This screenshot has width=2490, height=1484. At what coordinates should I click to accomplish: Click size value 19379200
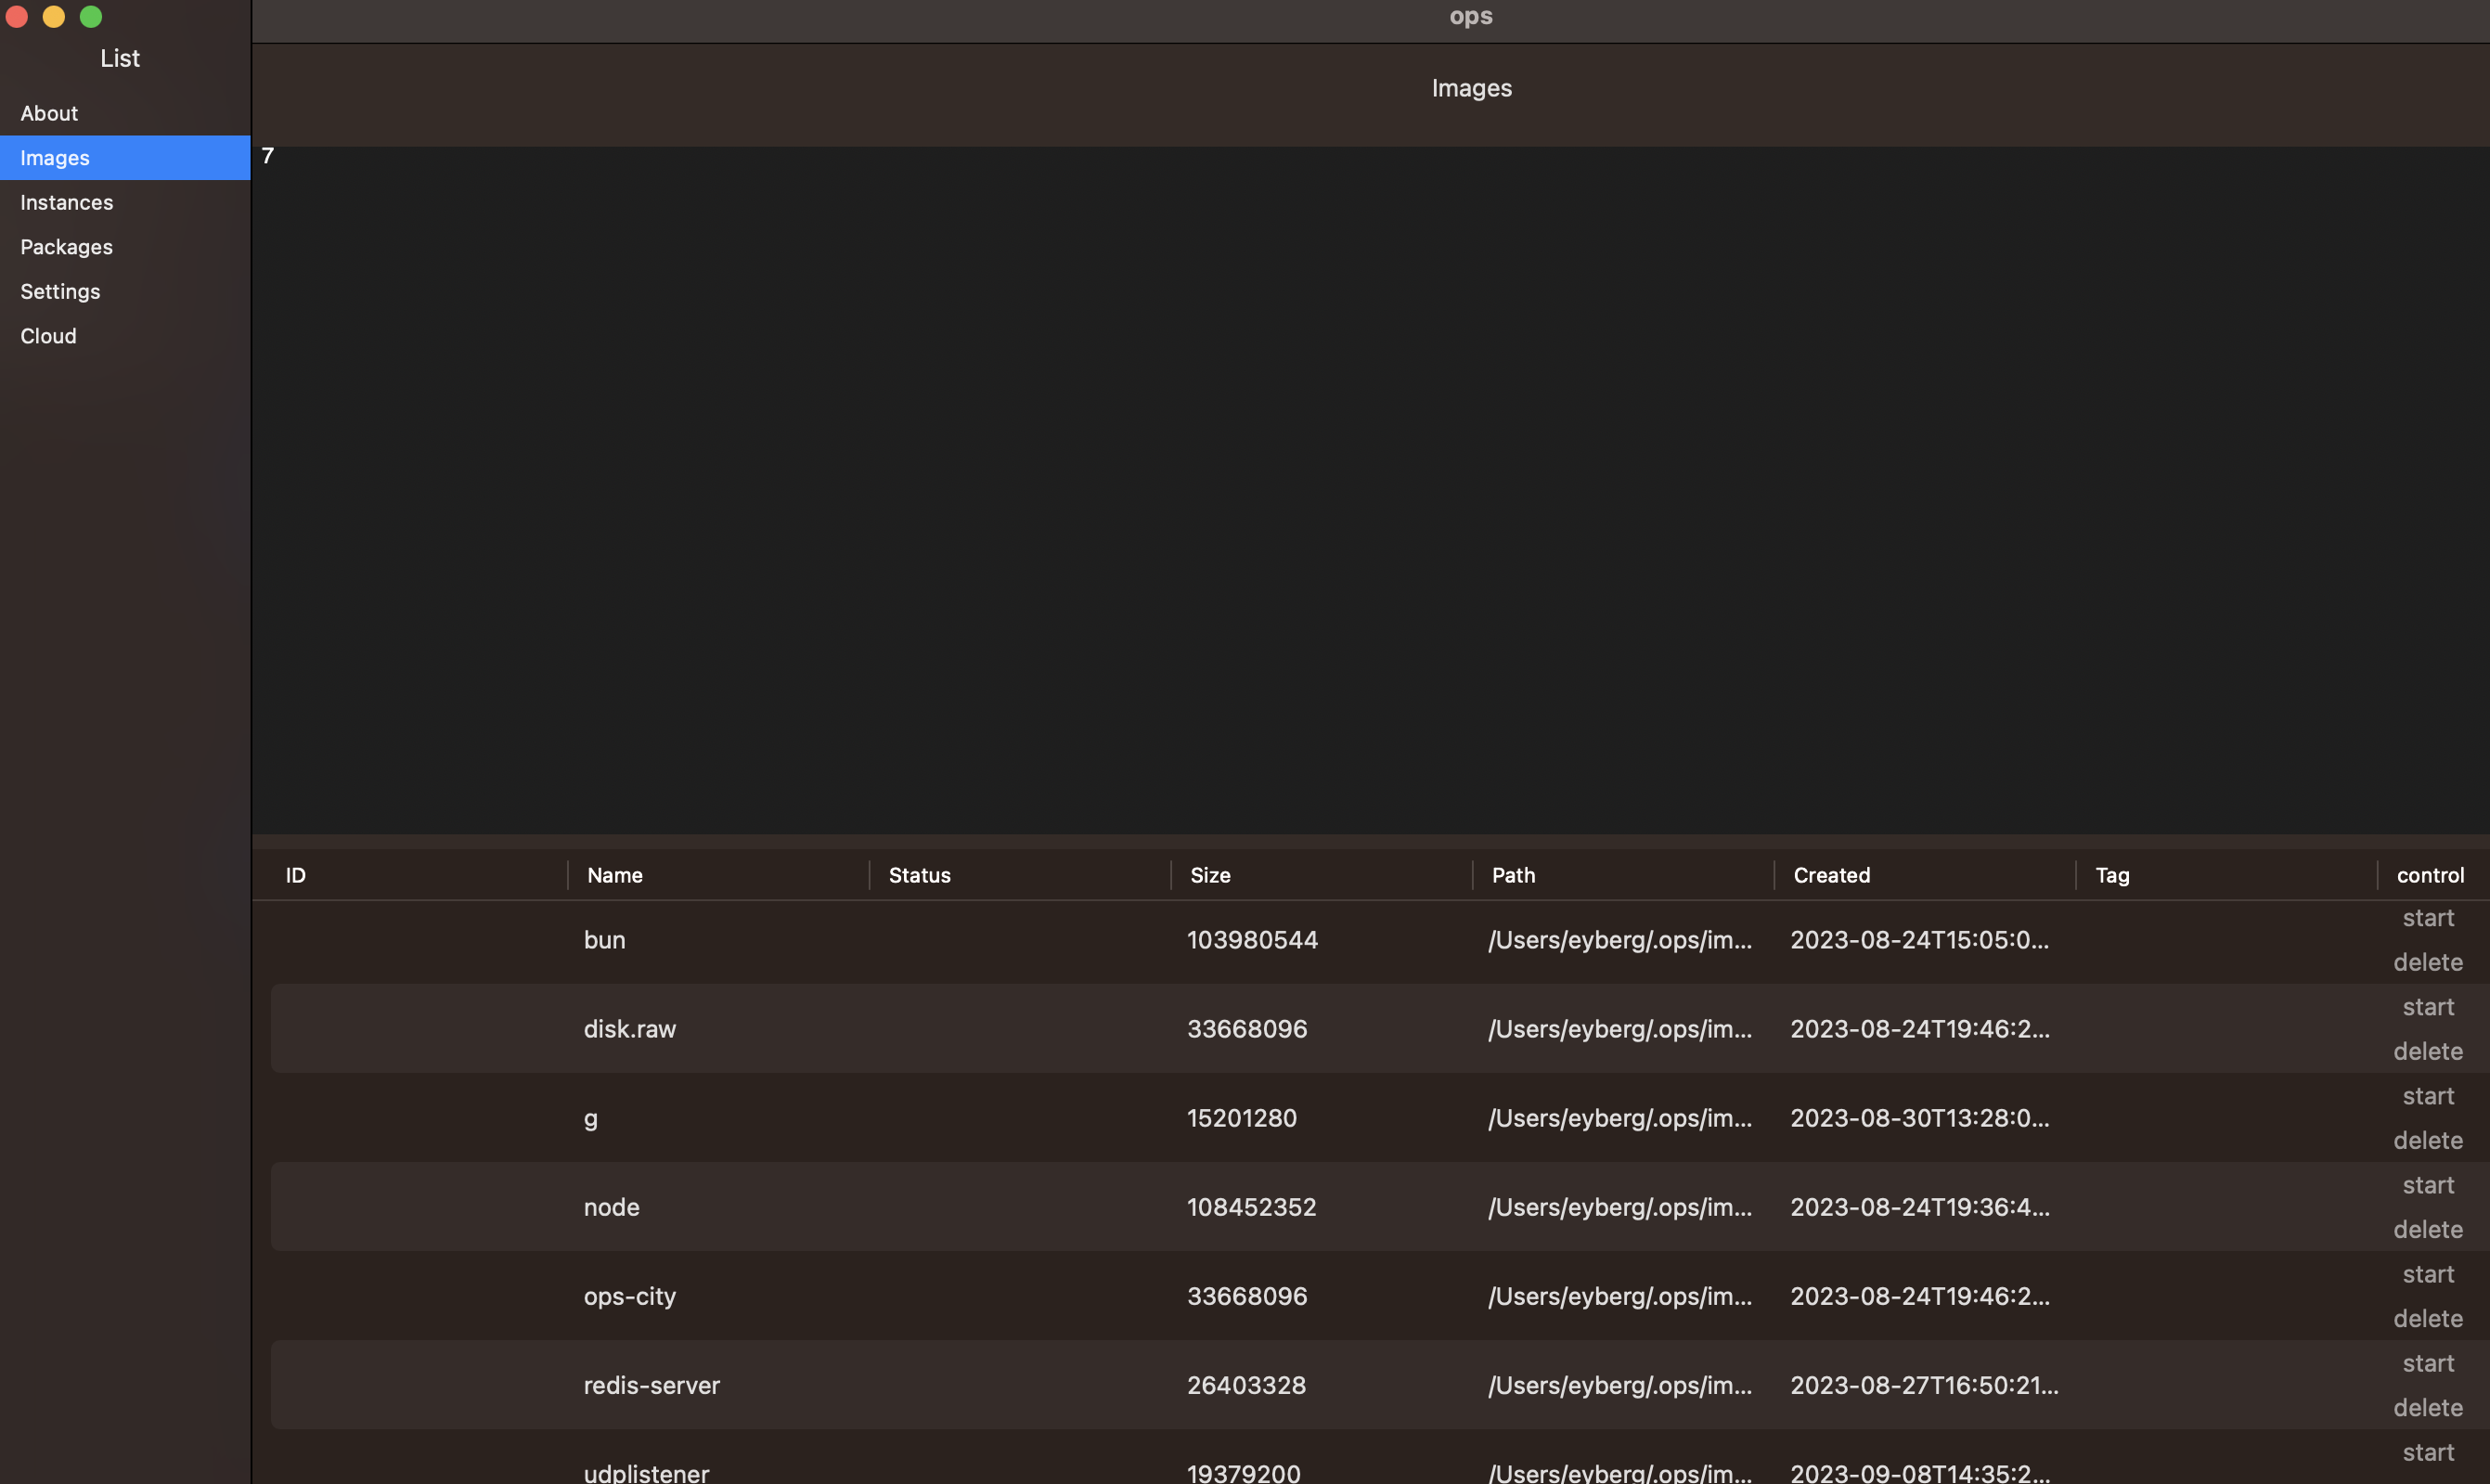click(x=1243, y=1472)
